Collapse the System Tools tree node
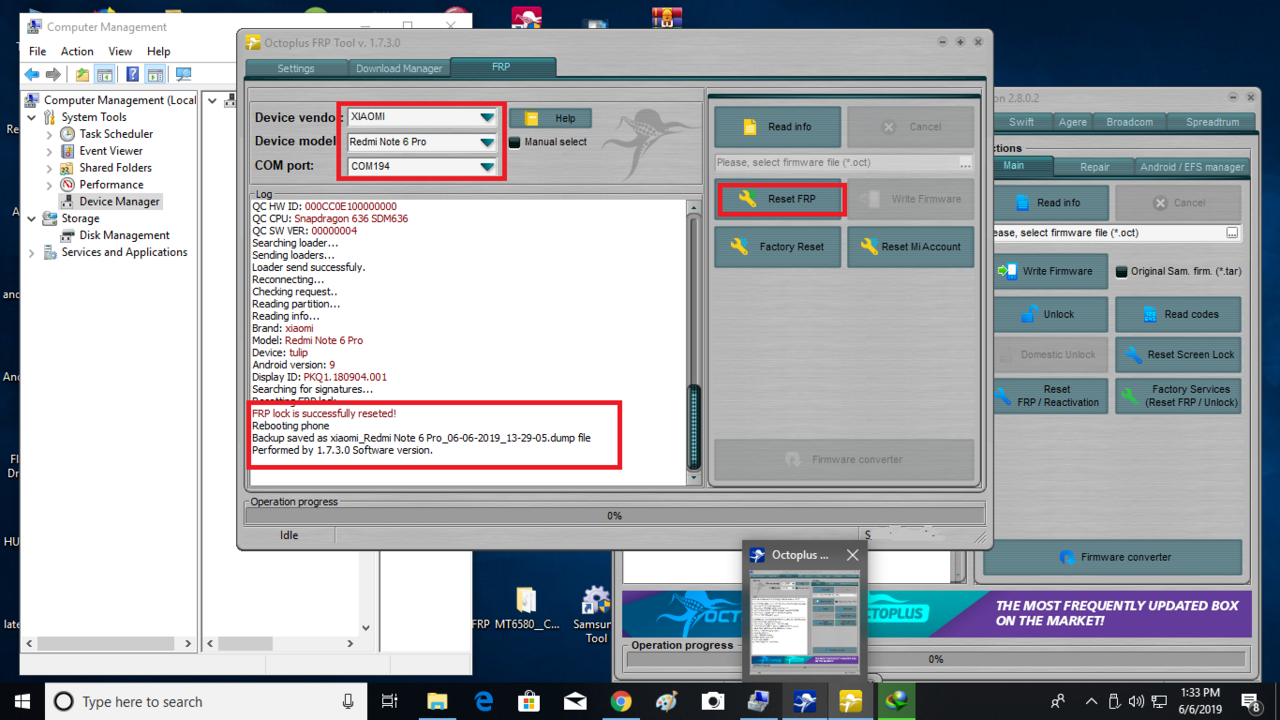Viewport: 1280px width, 720px height. [32, 117]
